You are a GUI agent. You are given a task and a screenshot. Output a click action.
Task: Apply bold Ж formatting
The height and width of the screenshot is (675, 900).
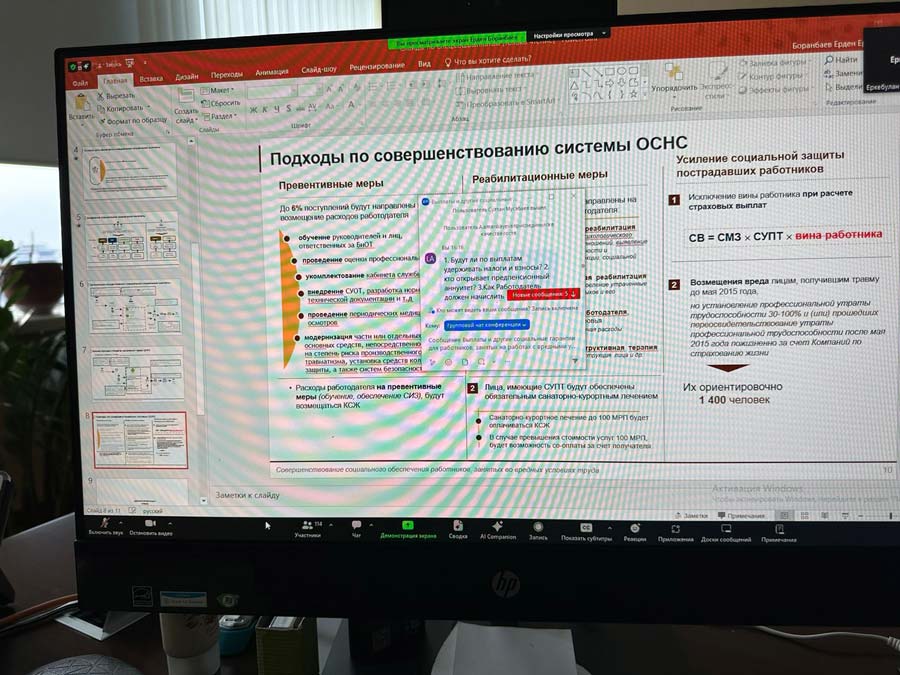(x=254, y=109)
